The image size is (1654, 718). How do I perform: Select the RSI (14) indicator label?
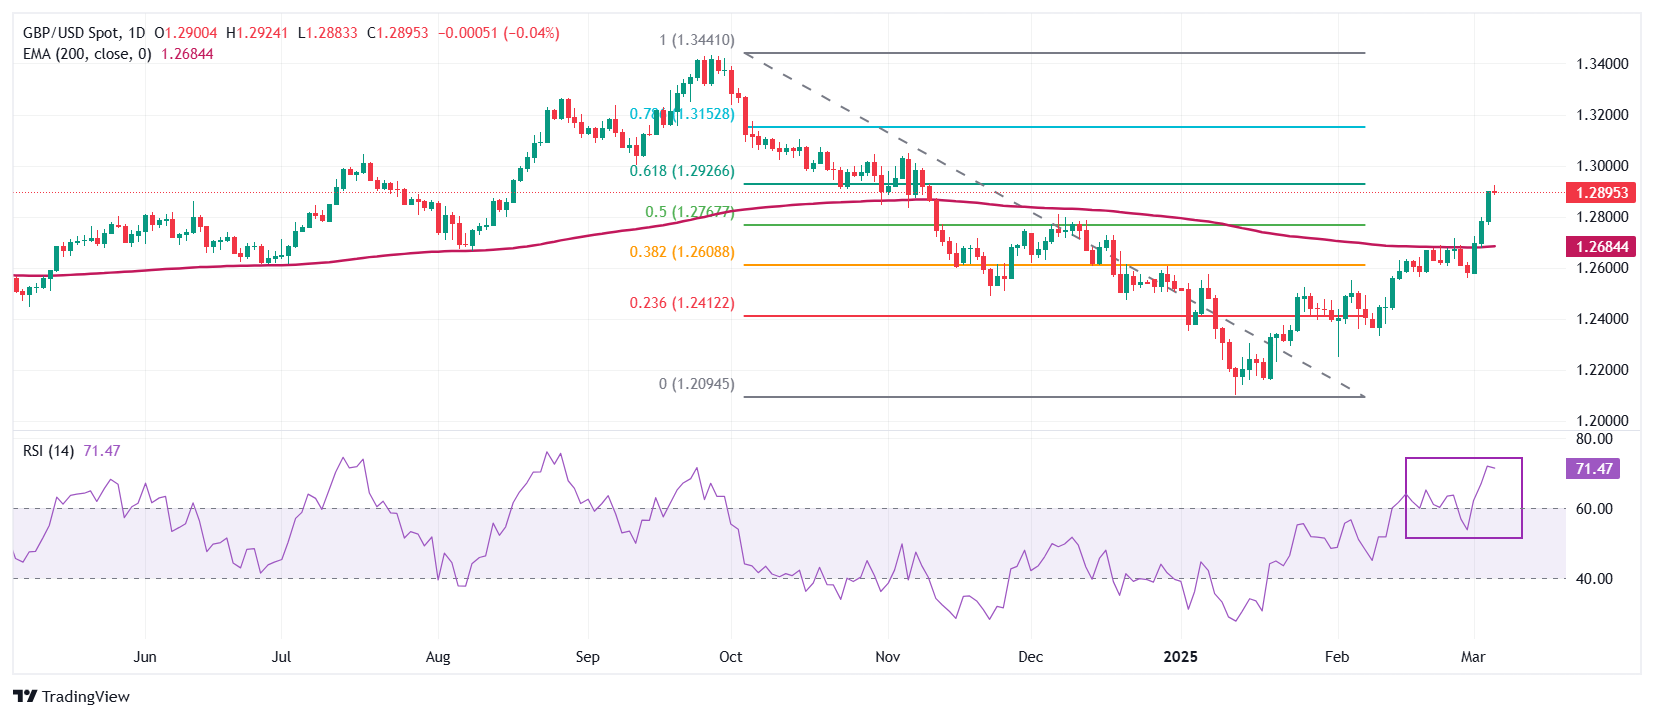[x=48, y=451]
